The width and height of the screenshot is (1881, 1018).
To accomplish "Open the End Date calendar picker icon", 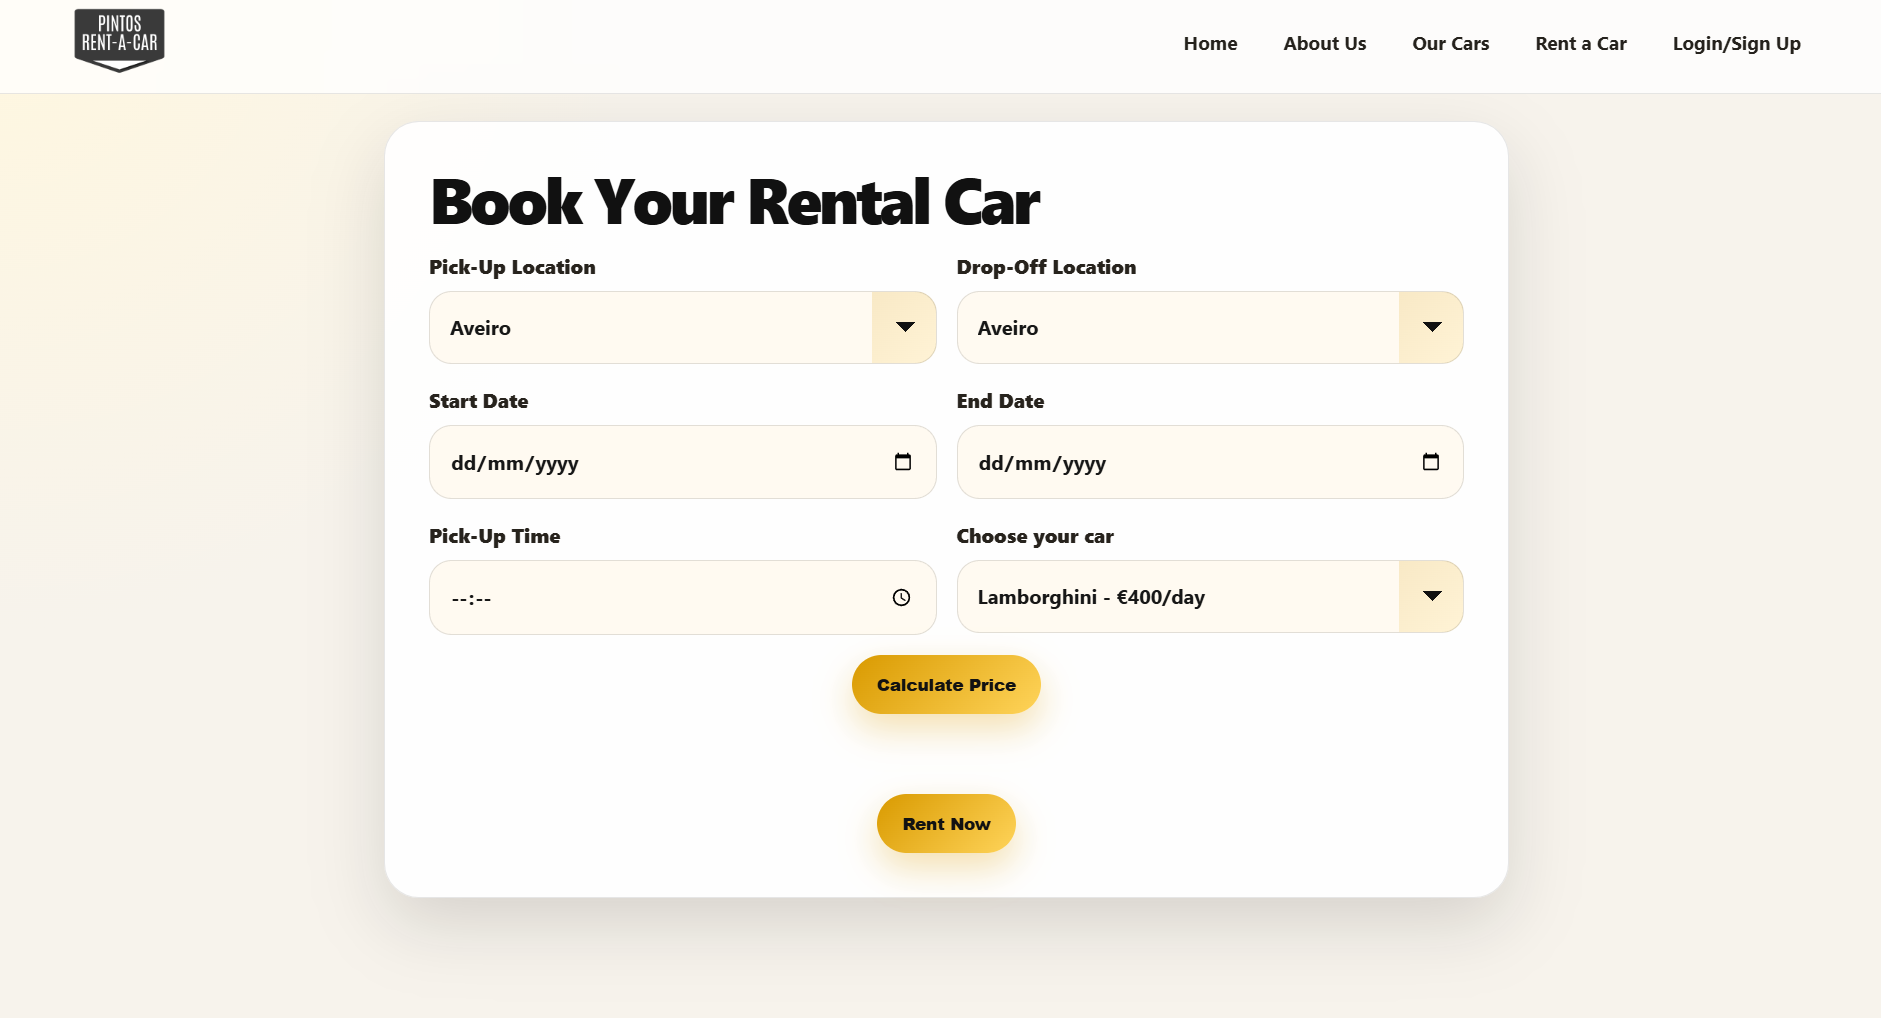I will click(1431, 462).
